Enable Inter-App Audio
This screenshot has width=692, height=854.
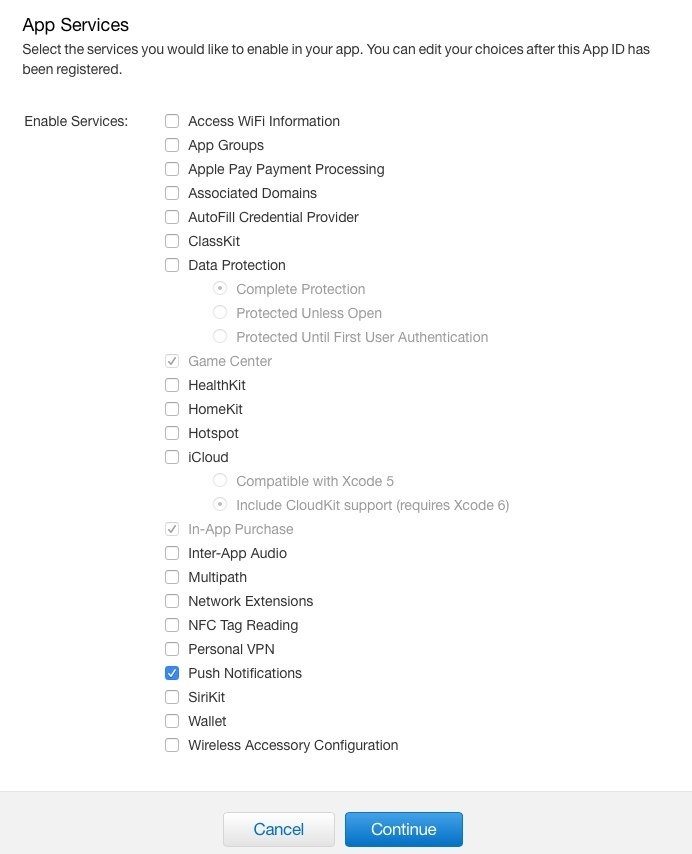click(x=172, y=553)
